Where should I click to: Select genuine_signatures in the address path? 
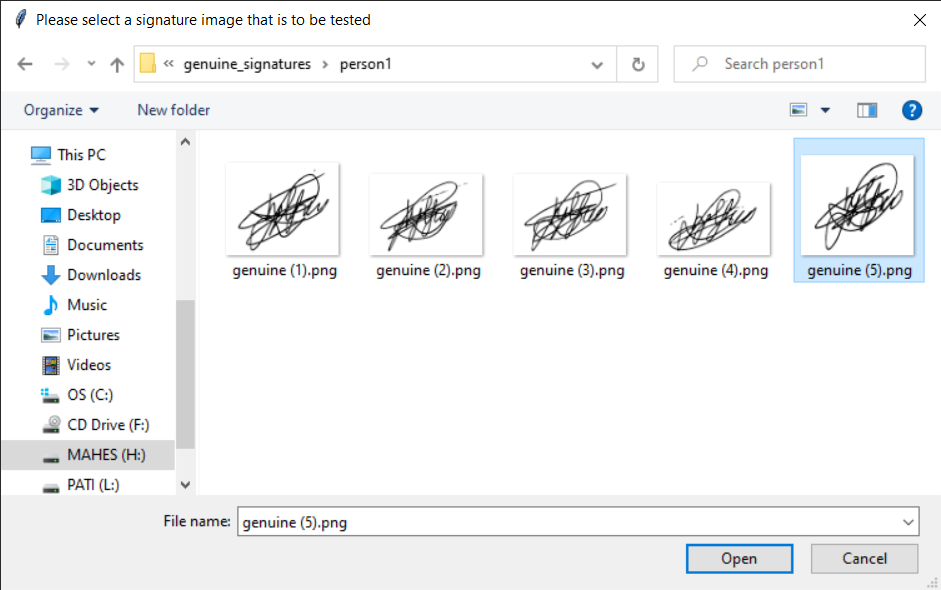(247, 64)
